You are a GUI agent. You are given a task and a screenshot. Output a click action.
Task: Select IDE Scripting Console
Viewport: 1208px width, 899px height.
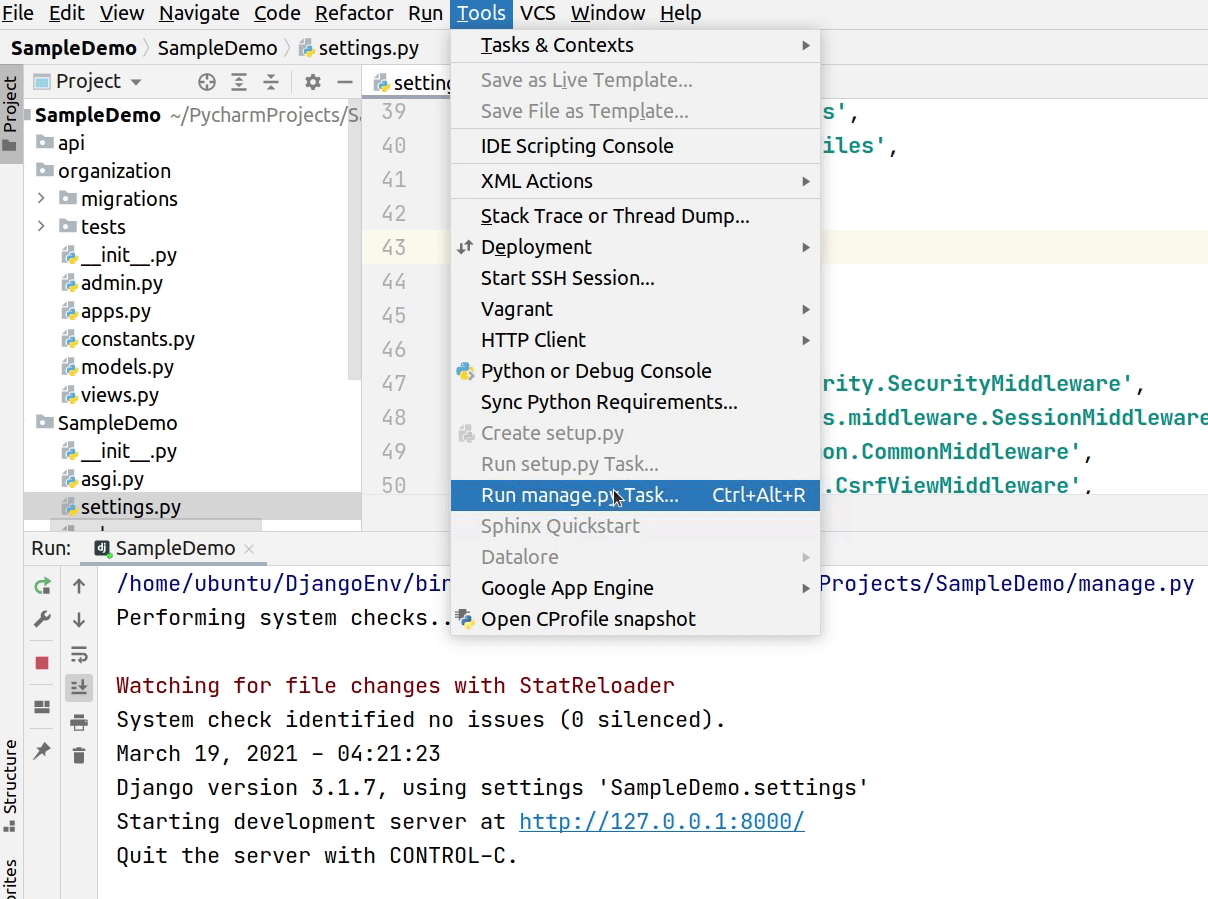click(575, 146)
